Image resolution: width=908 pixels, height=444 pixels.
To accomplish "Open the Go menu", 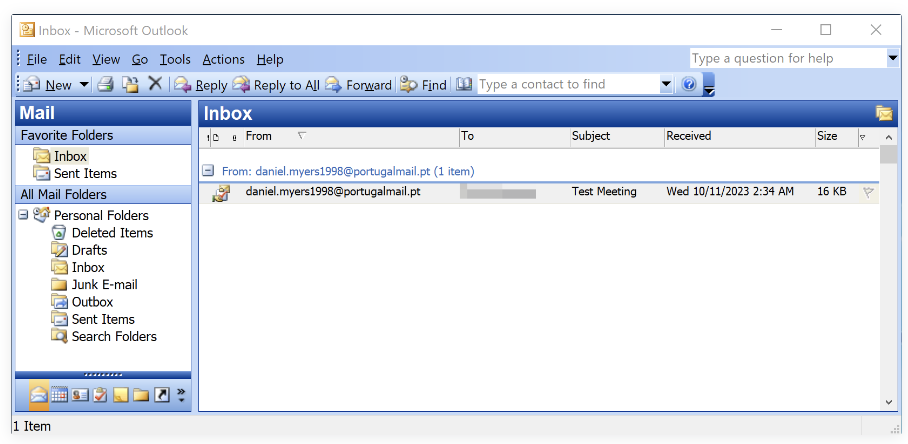I will click(x=140, y=60).
